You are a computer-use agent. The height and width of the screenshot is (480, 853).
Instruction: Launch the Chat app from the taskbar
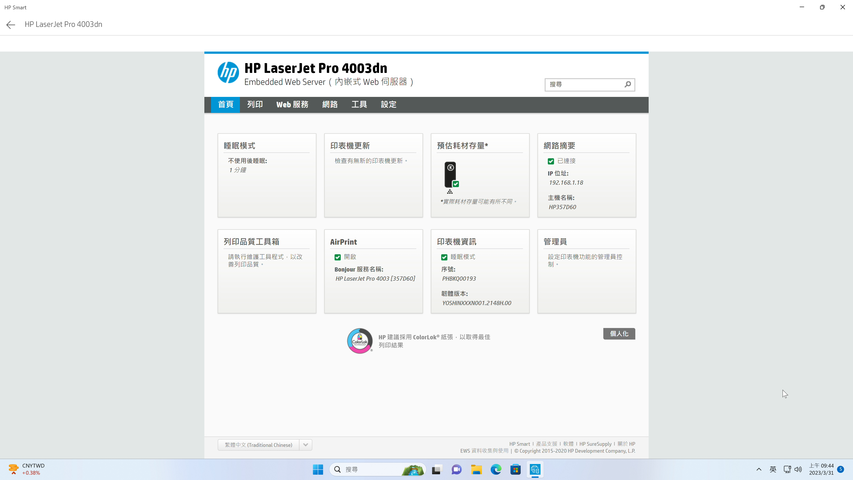pyautogui.click(x=456, y=469)
